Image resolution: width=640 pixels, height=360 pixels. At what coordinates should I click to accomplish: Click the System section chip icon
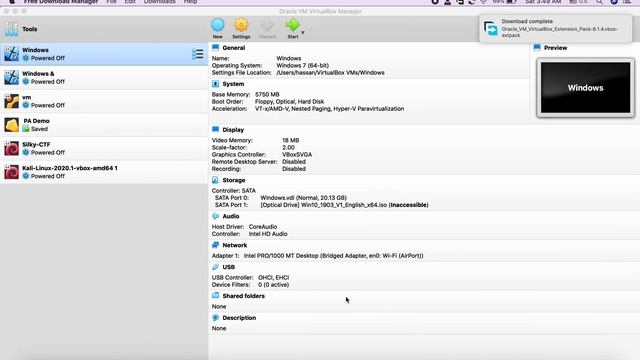pyautogui.click(x=216, y=84)
